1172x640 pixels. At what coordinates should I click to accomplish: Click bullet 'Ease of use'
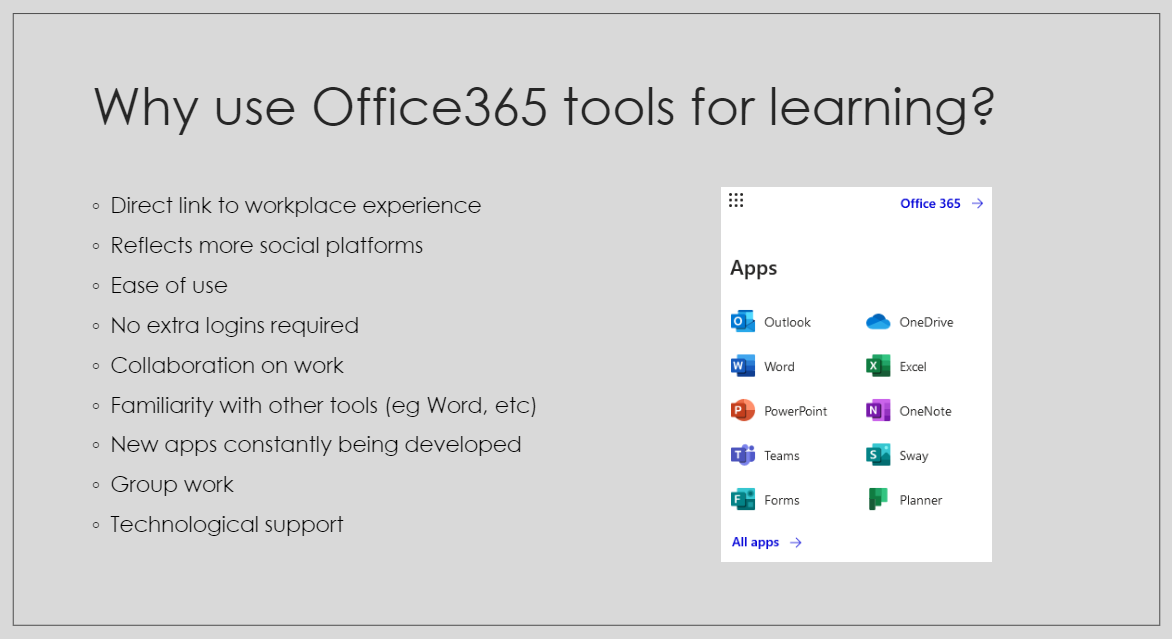point(169,286)
